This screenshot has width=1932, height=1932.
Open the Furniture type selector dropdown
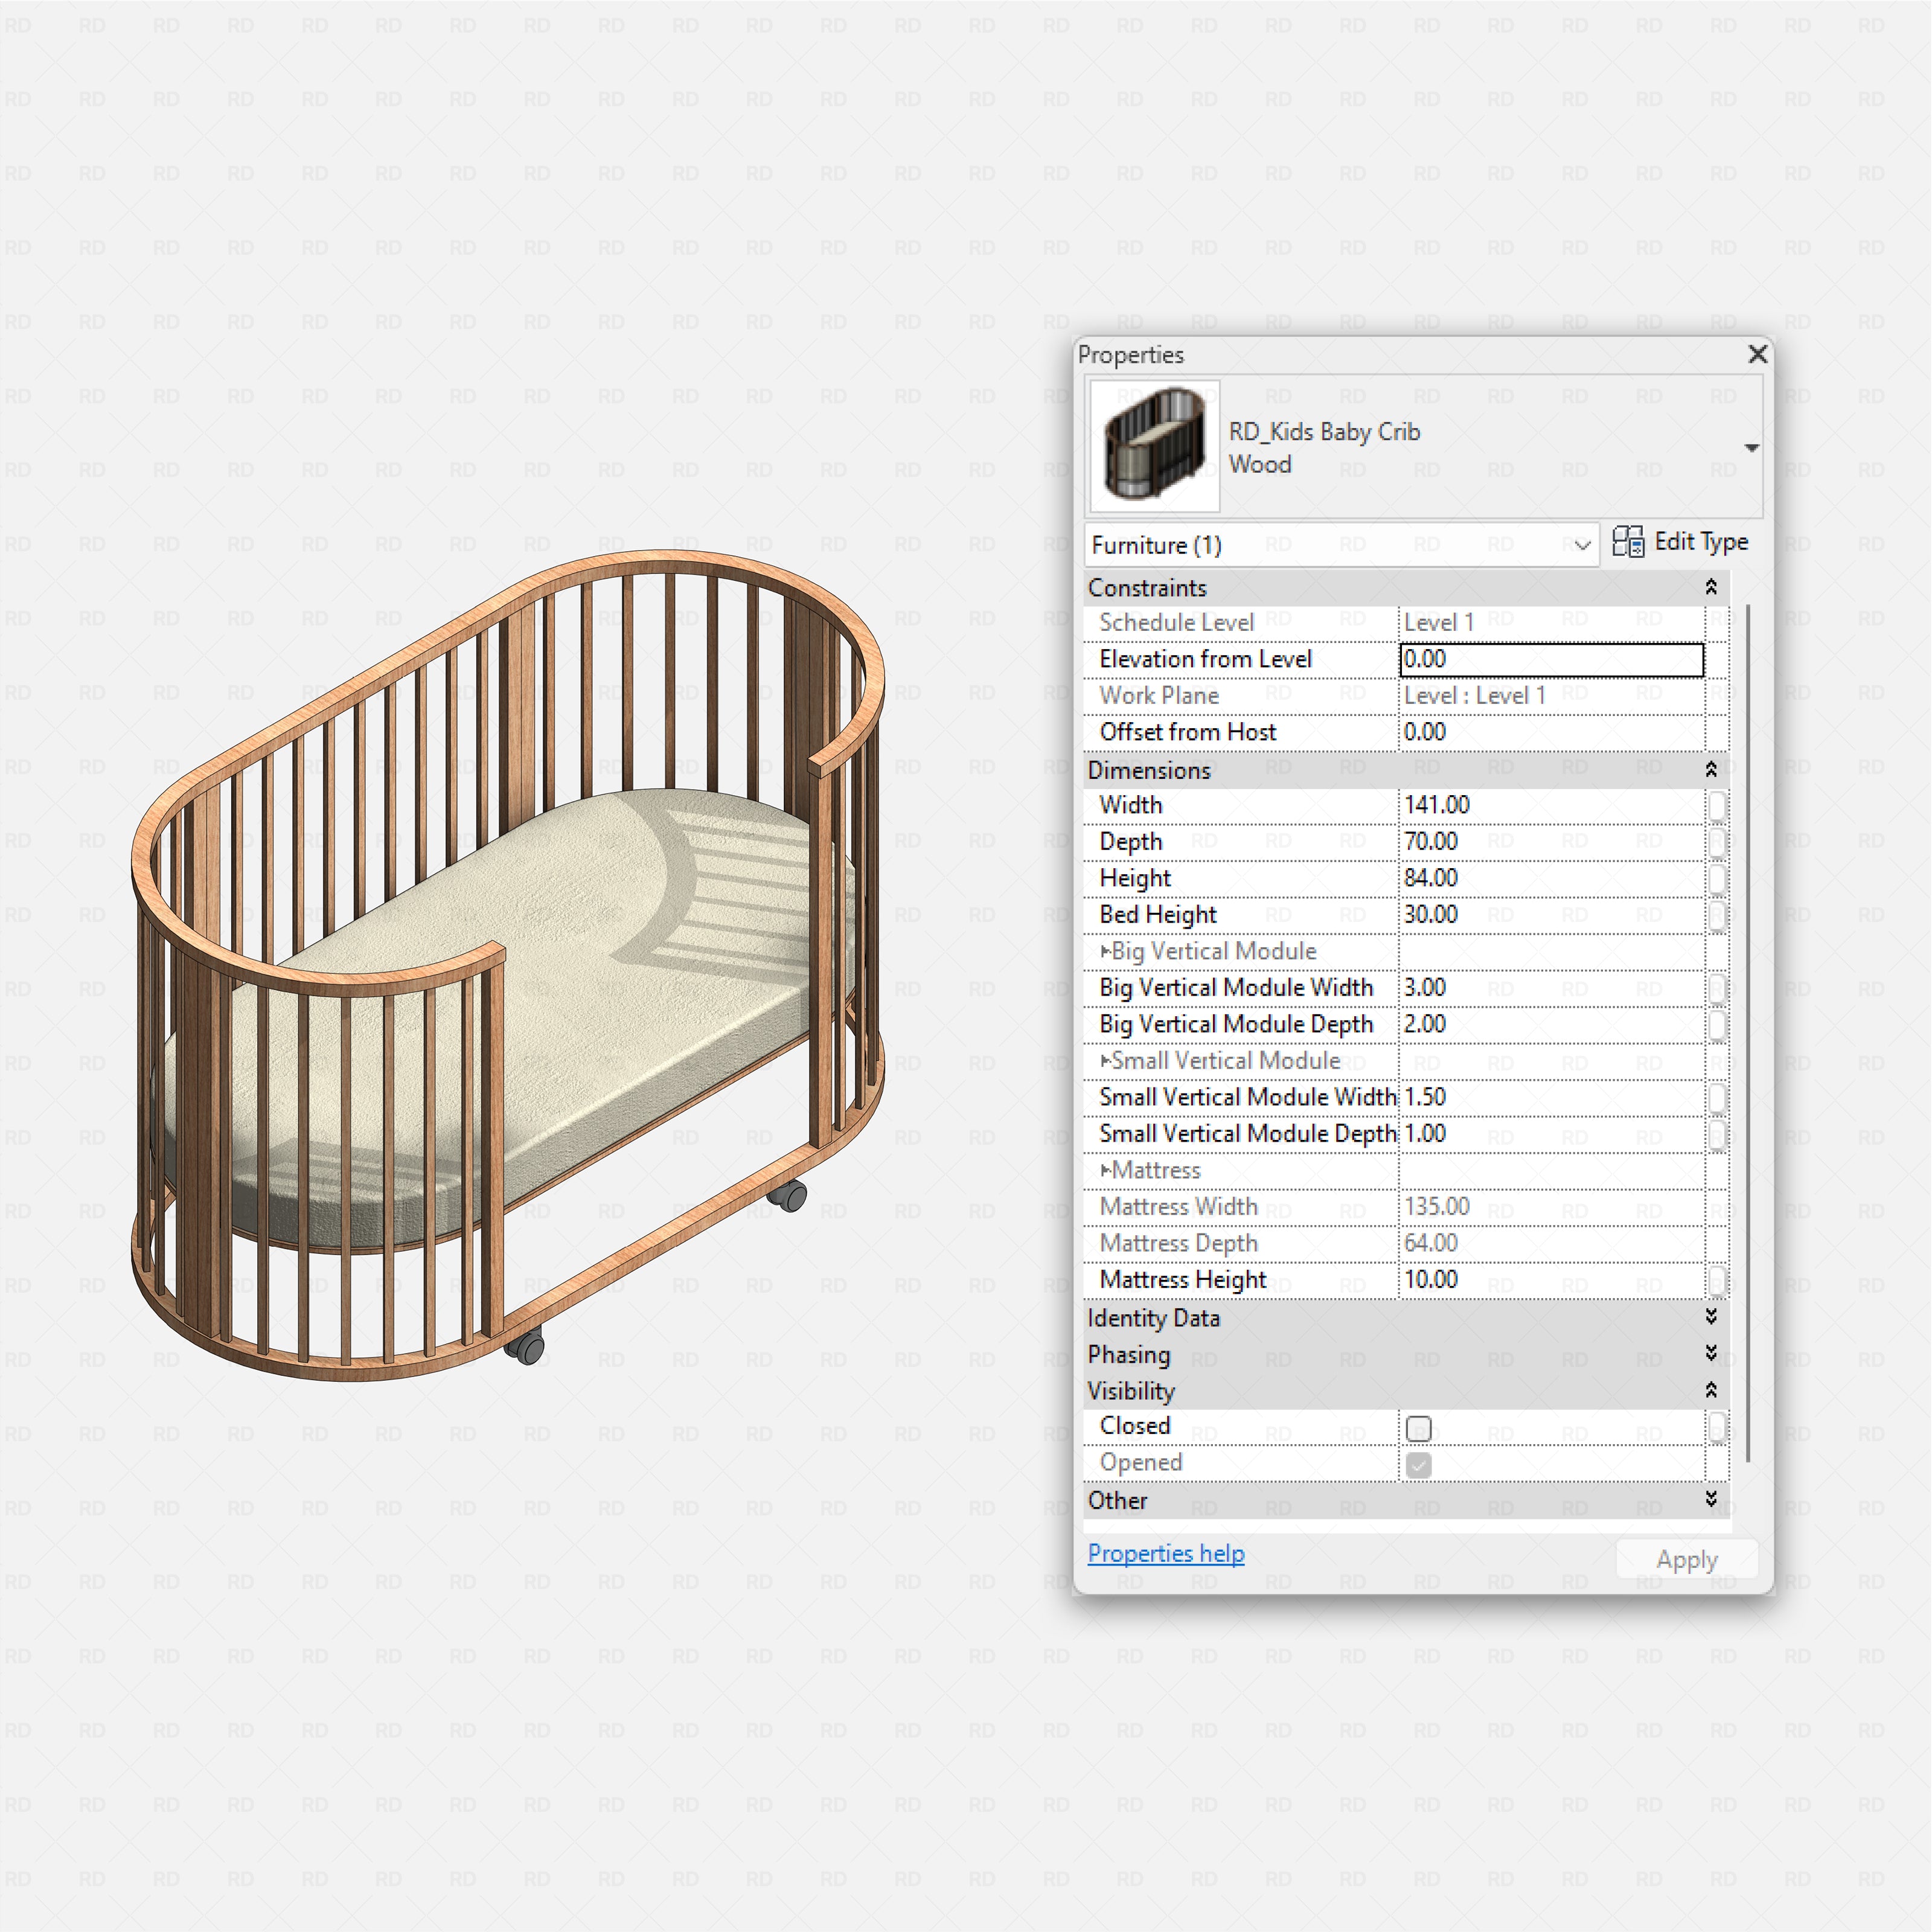click(x=1583, y=545)
